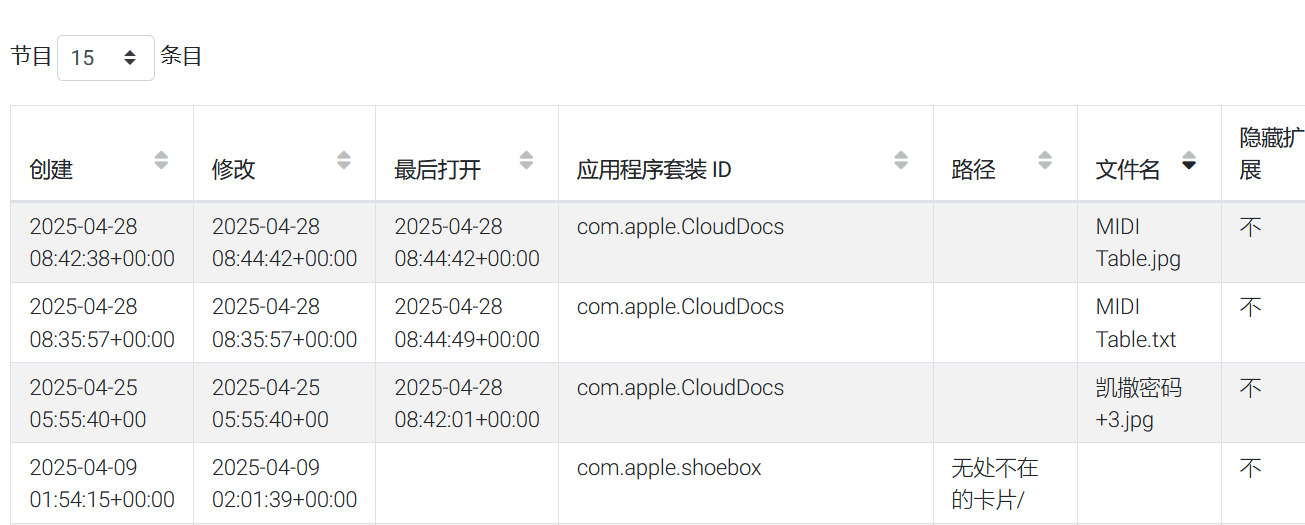
Task: Sort by 应用程序套装 ID column arrows
Action: tap(901, 160)
